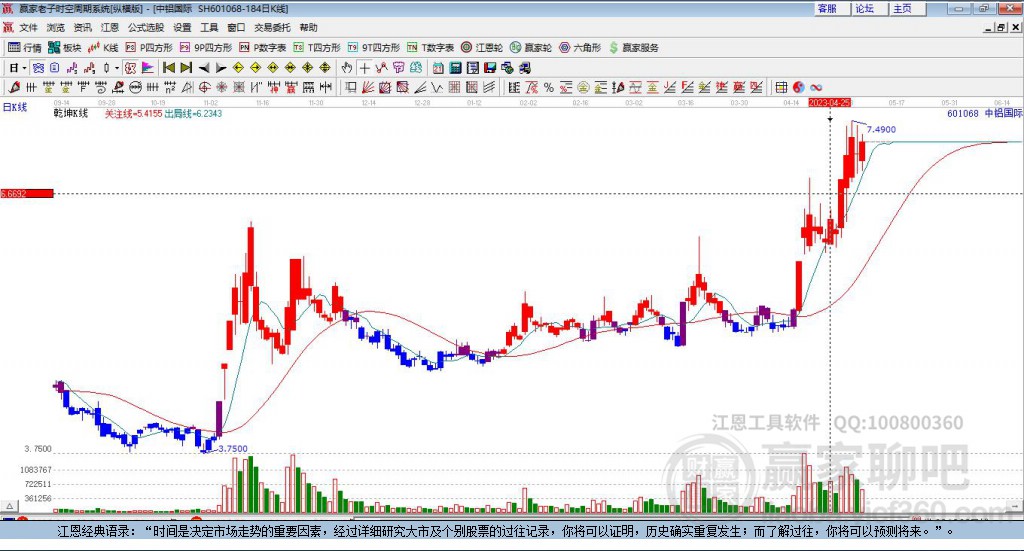Click the 乾坤K线 indicator label

[71, 114]
